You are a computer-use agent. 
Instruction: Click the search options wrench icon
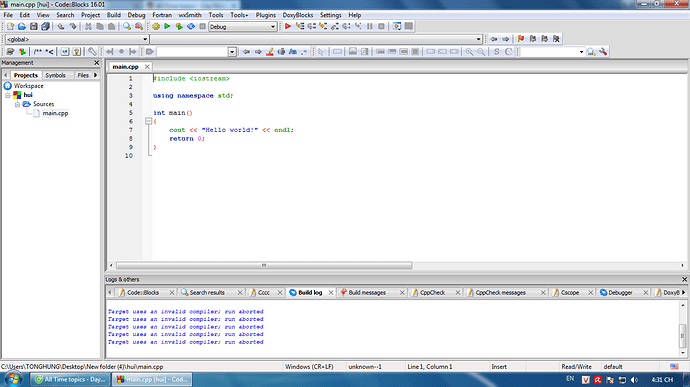[x=603, y=52]
